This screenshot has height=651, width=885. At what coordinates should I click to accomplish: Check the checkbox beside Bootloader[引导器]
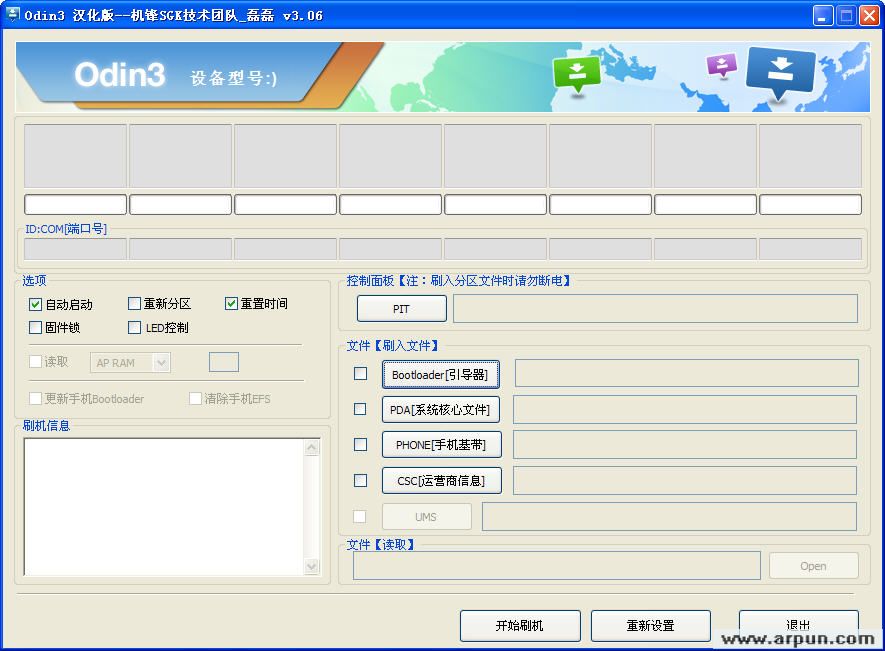click(x=360, y=373)
